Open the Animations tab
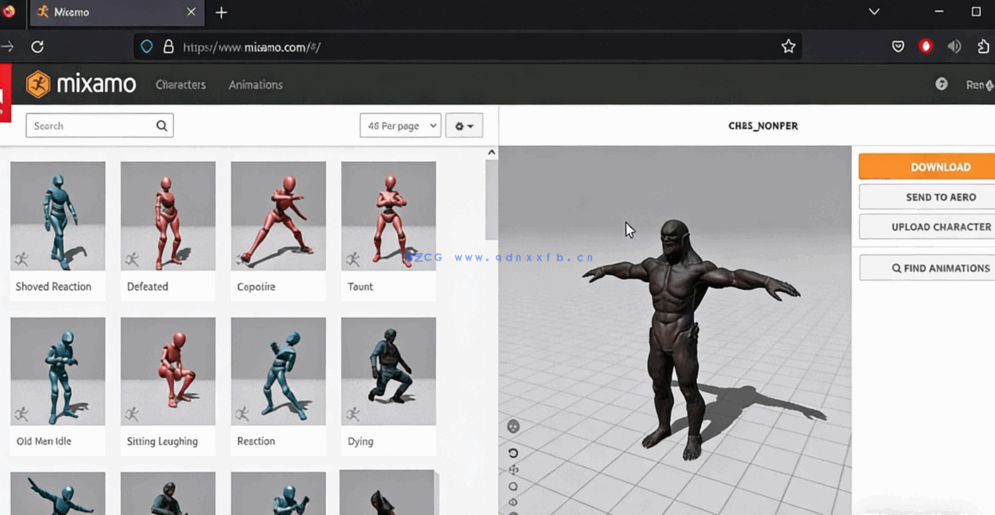The height and width of the screenshot is (515, 995). click(x=256, y=84)
